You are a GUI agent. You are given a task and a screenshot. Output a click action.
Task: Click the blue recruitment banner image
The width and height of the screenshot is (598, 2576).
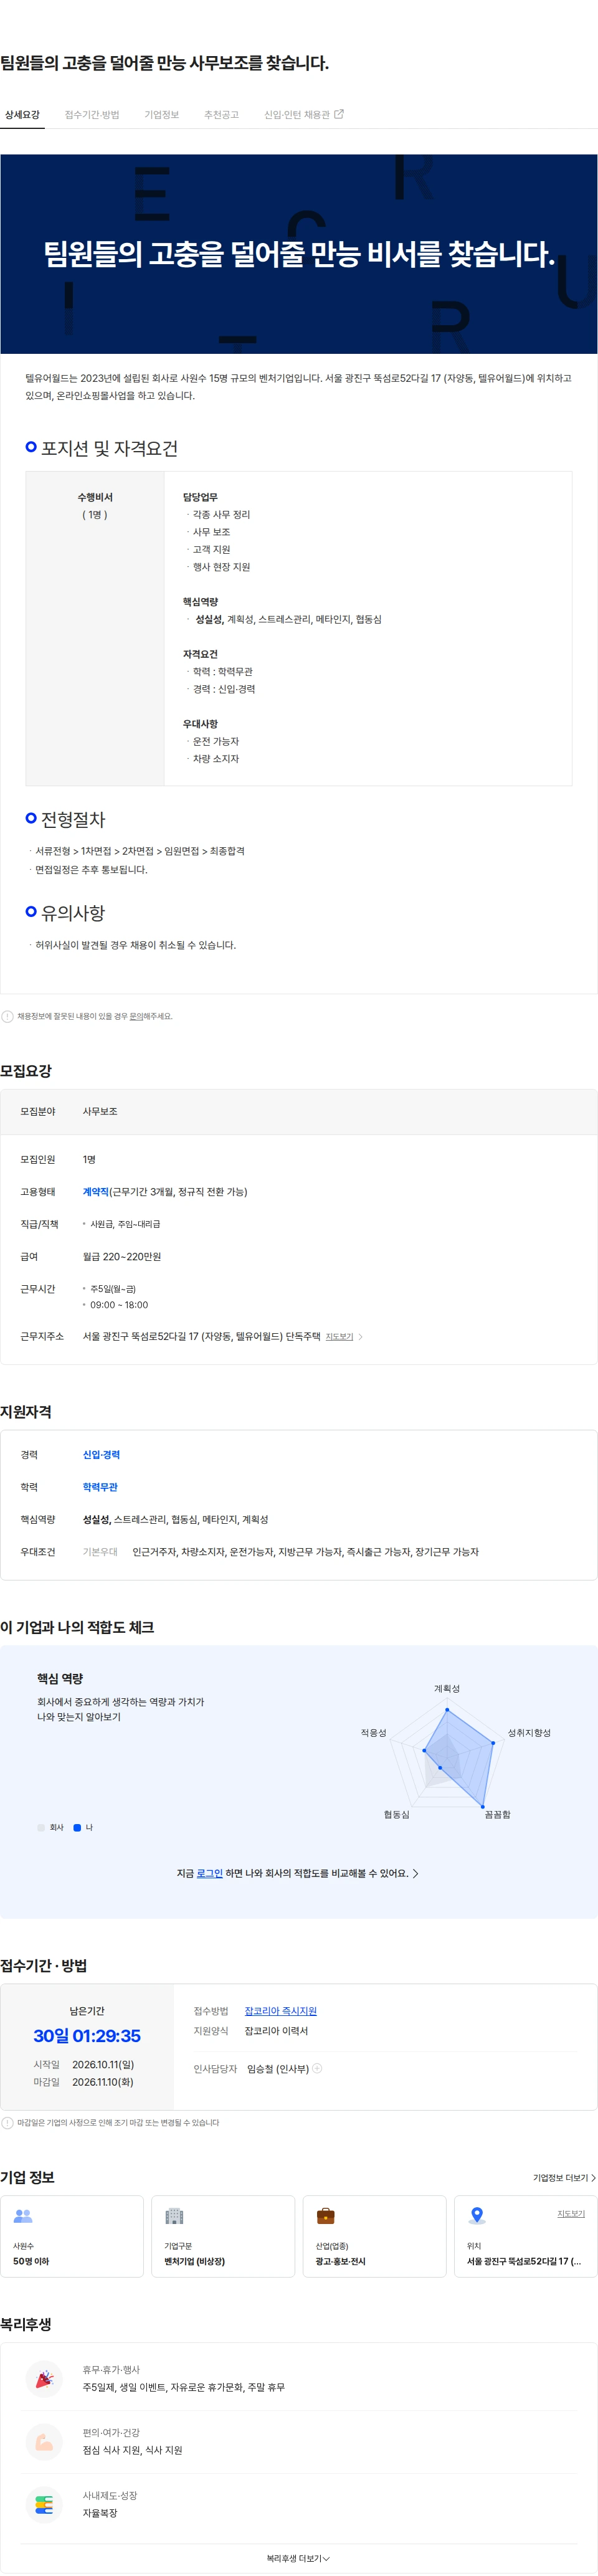click(299, 254)
